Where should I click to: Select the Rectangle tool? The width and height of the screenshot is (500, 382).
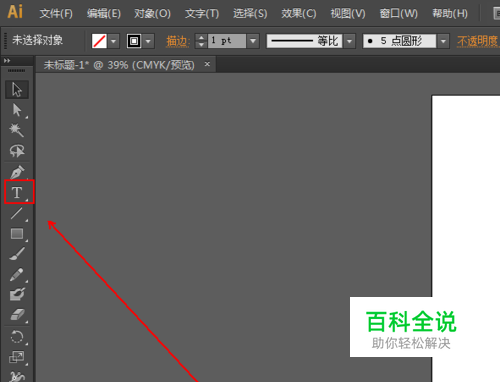tap(17, 234)
